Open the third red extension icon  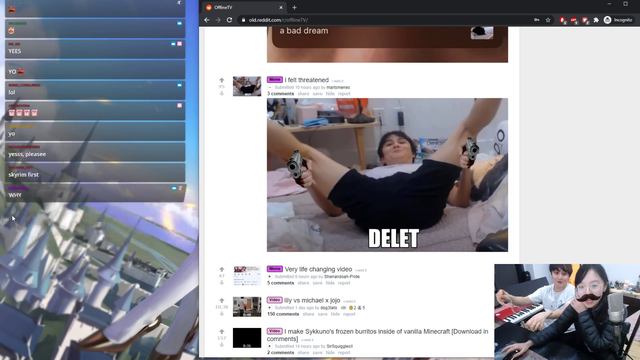coord(585,20)
